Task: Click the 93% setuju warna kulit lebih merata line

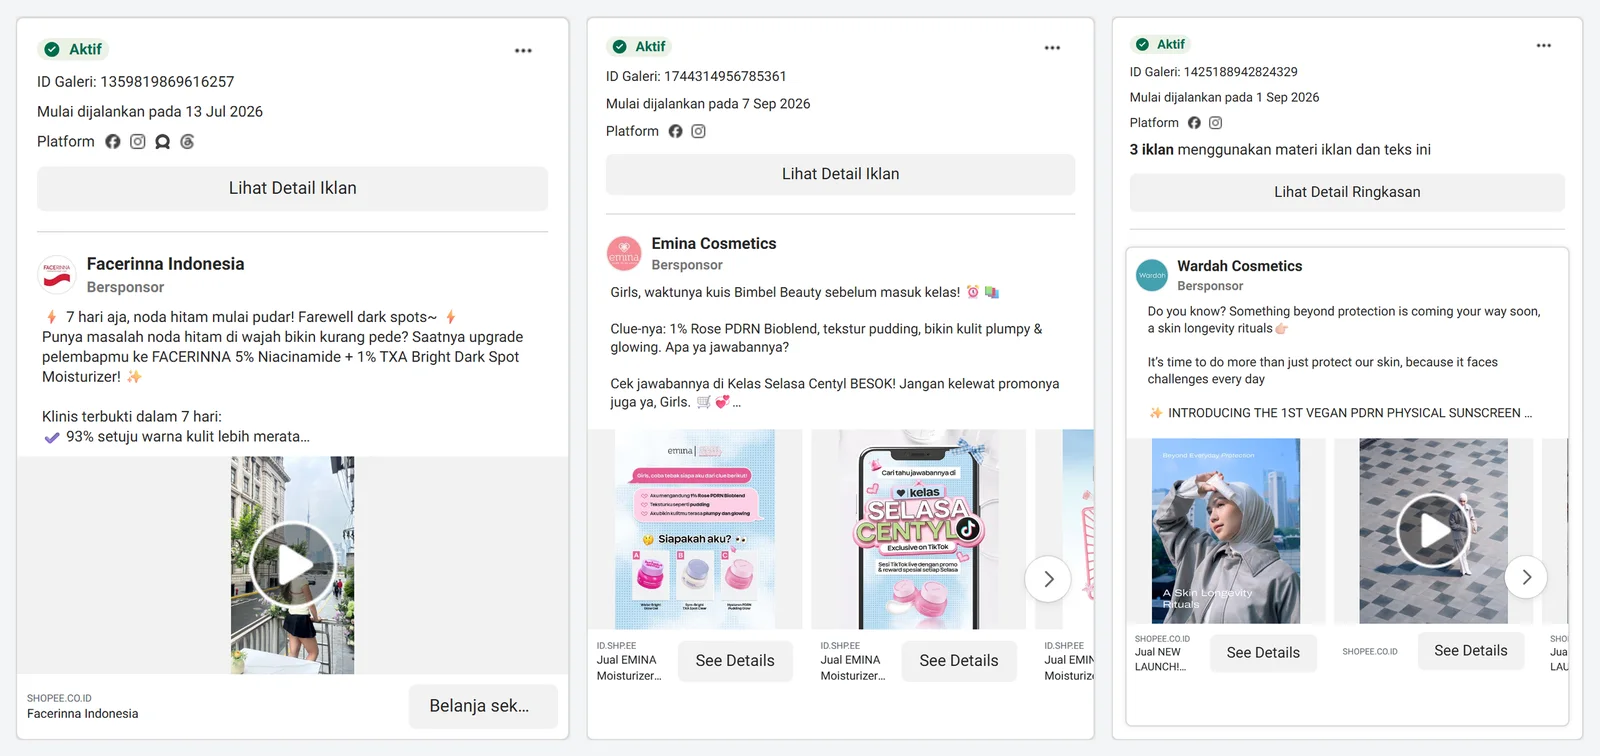Action: coord(188,437)
